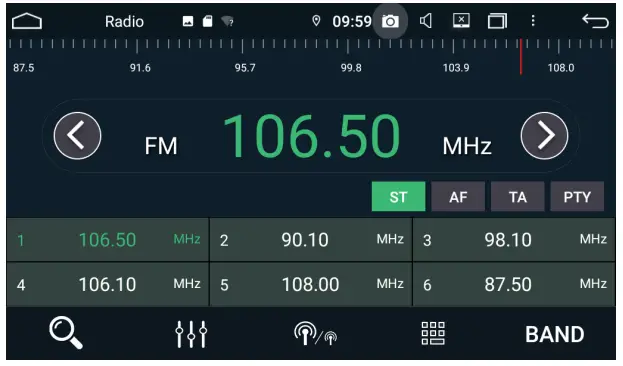
Task: Tap the image notification icon
Action: click(x=188, y=21)
